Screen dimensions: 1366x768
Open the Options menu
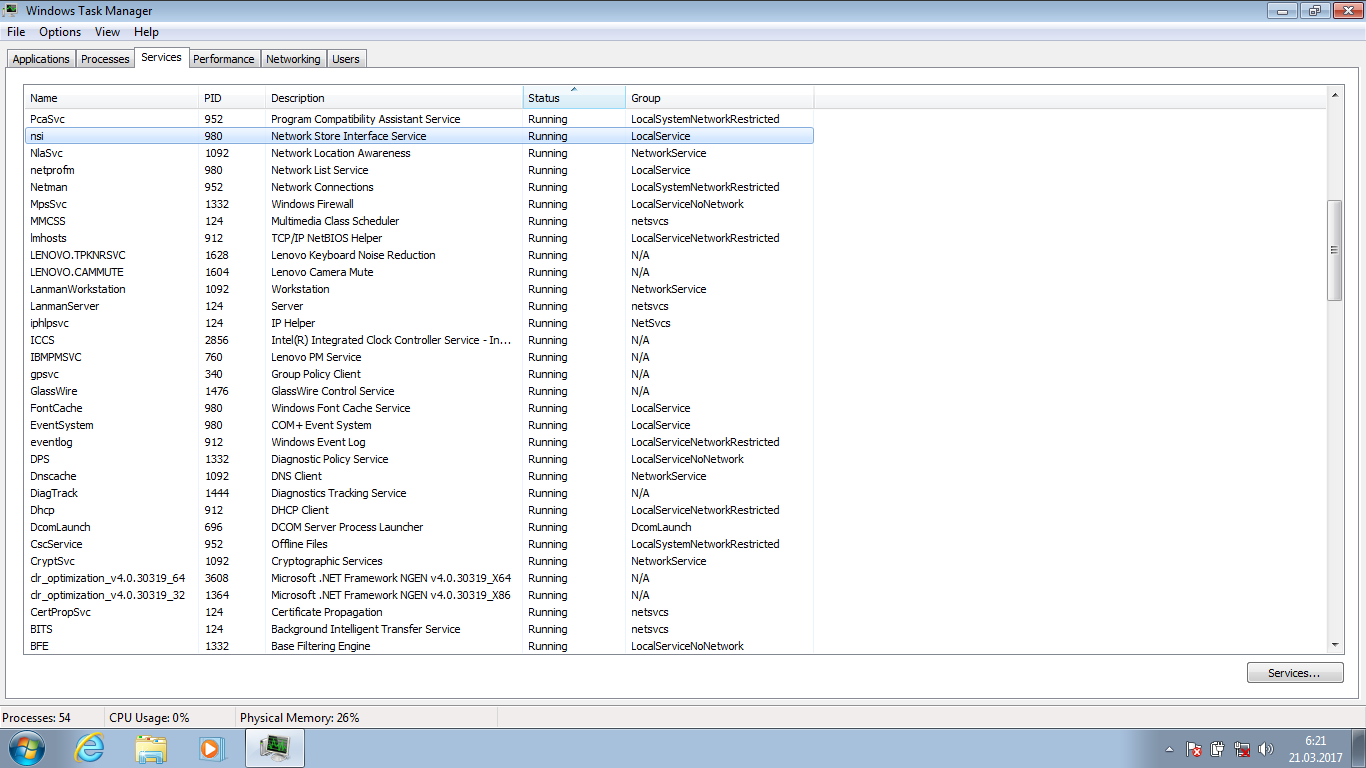click(60, 32)
